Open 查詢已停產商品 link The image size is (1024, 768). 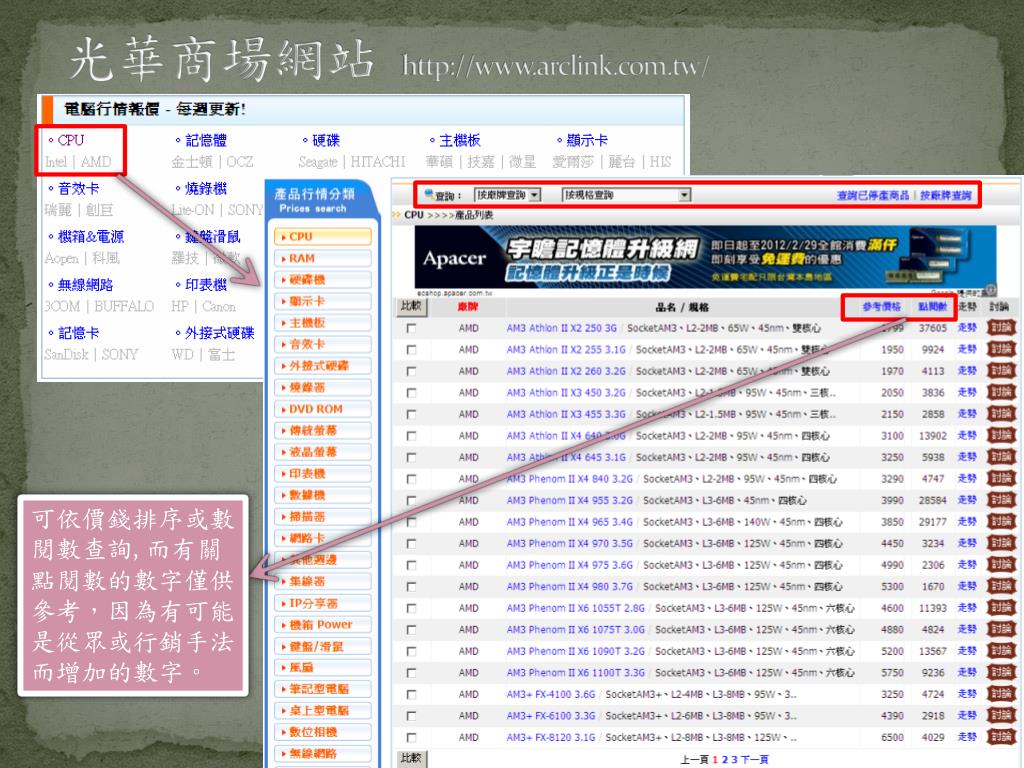[872, 195]
